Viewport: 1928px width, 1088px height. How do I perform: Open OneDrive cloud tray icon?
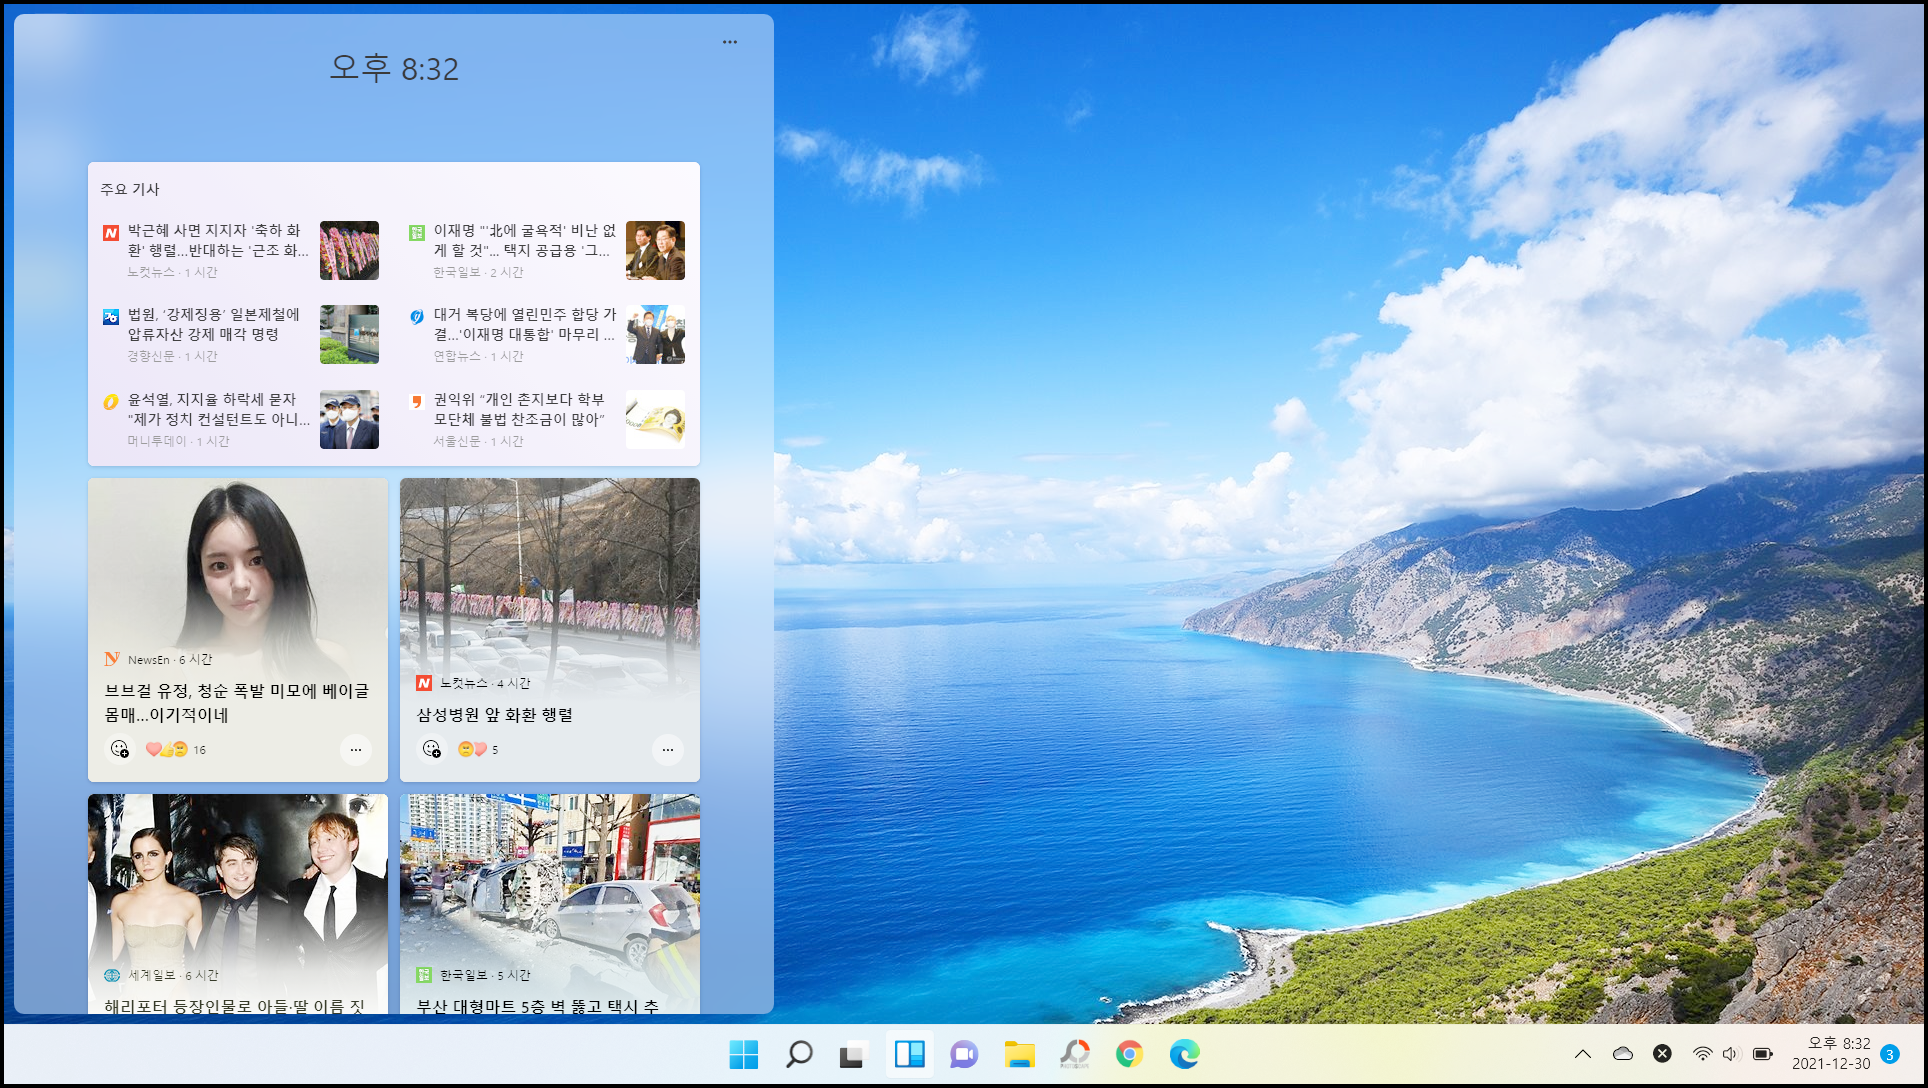1623,1054
